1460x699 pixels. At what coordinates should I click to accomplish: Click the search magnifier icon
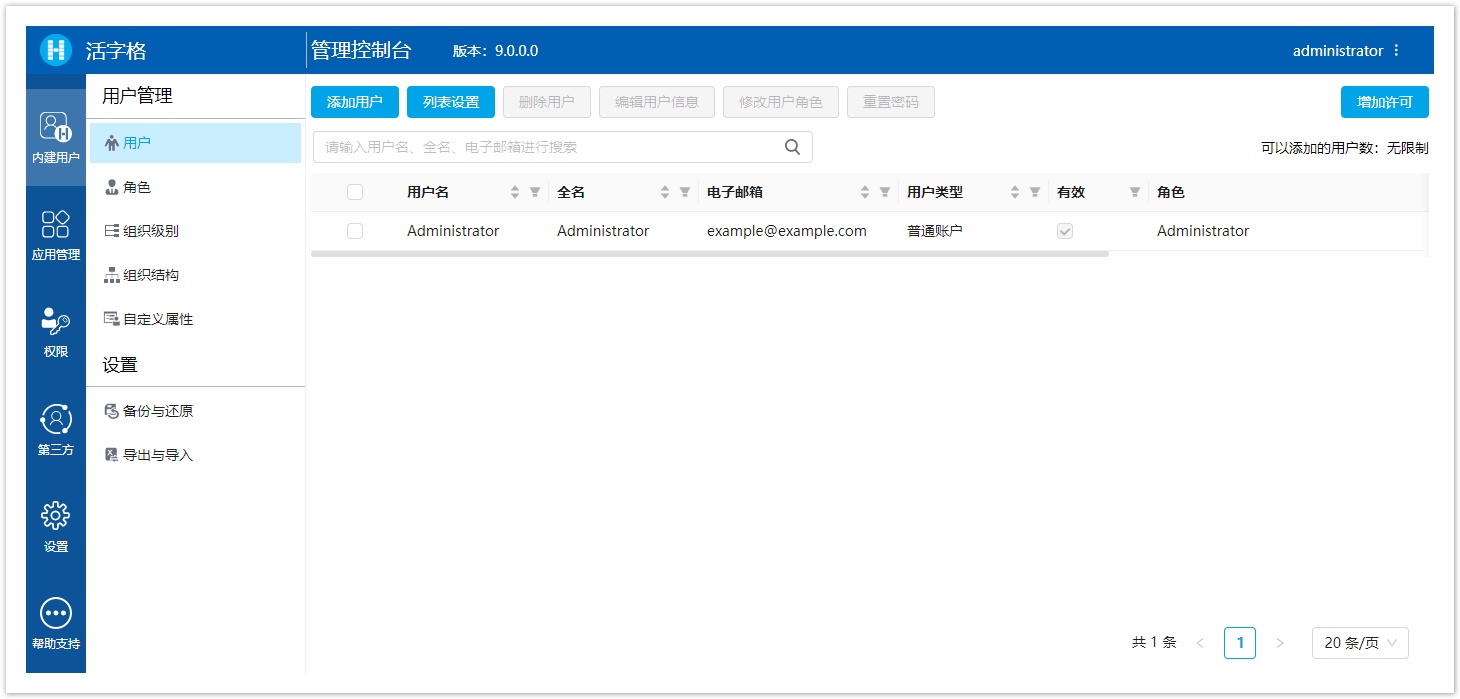click(x=792, y=147)
